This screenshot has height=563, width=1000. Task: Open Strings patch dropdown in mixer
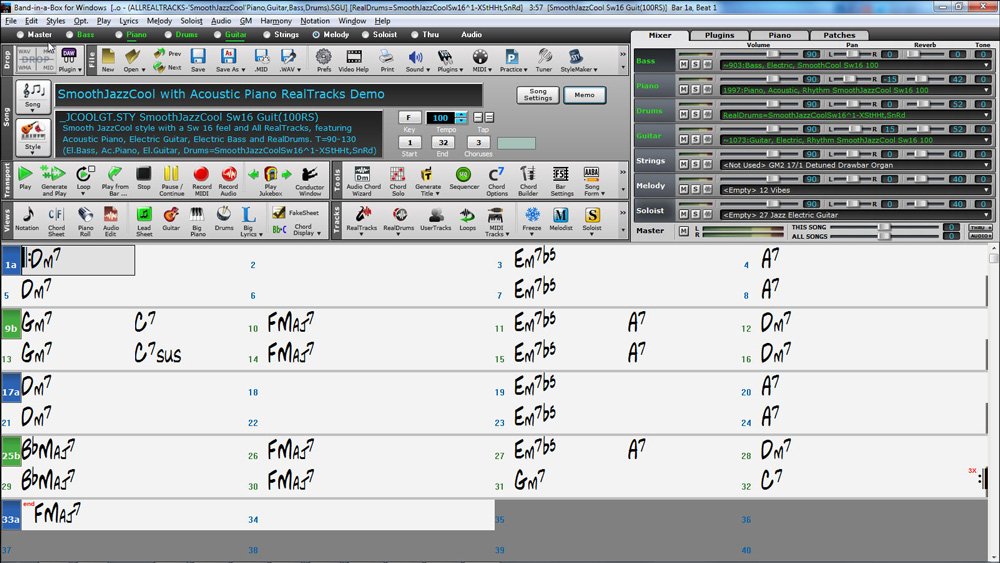[x=986, y=165]
